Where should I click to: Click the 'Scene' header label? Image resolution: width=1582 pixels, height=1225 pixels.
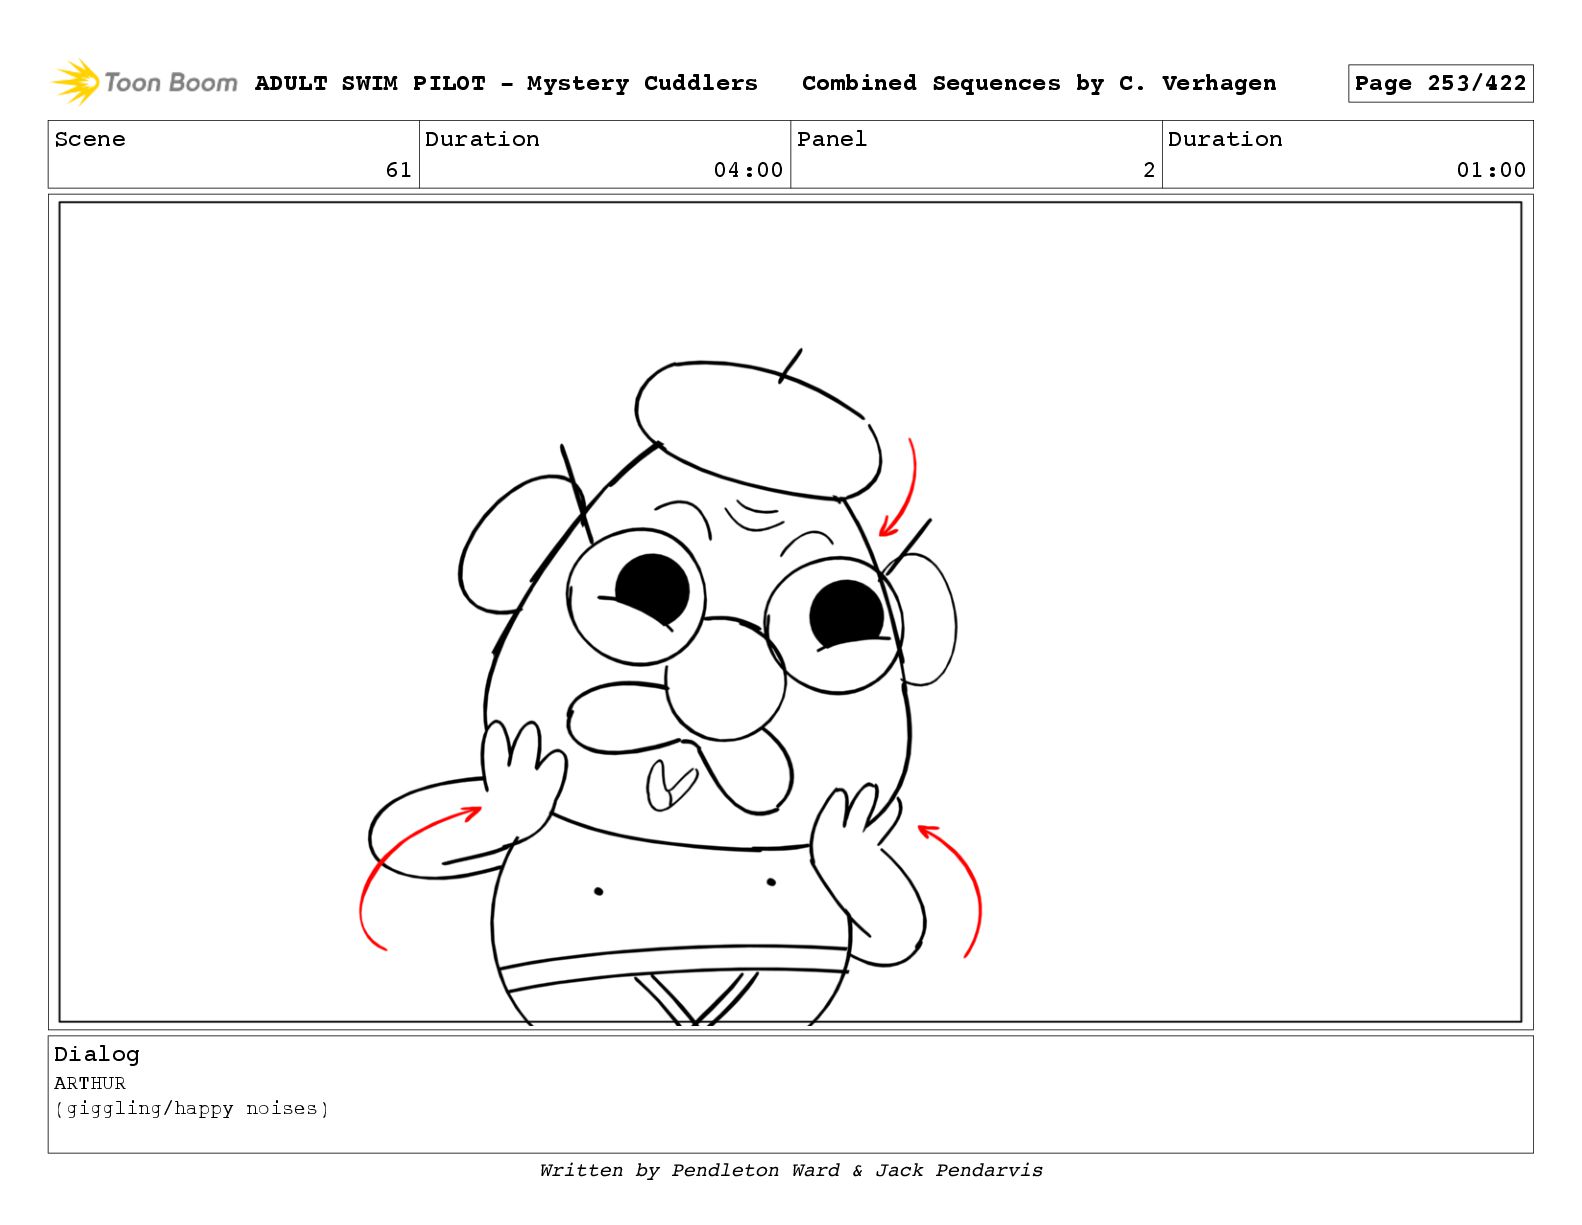point(90,139)
